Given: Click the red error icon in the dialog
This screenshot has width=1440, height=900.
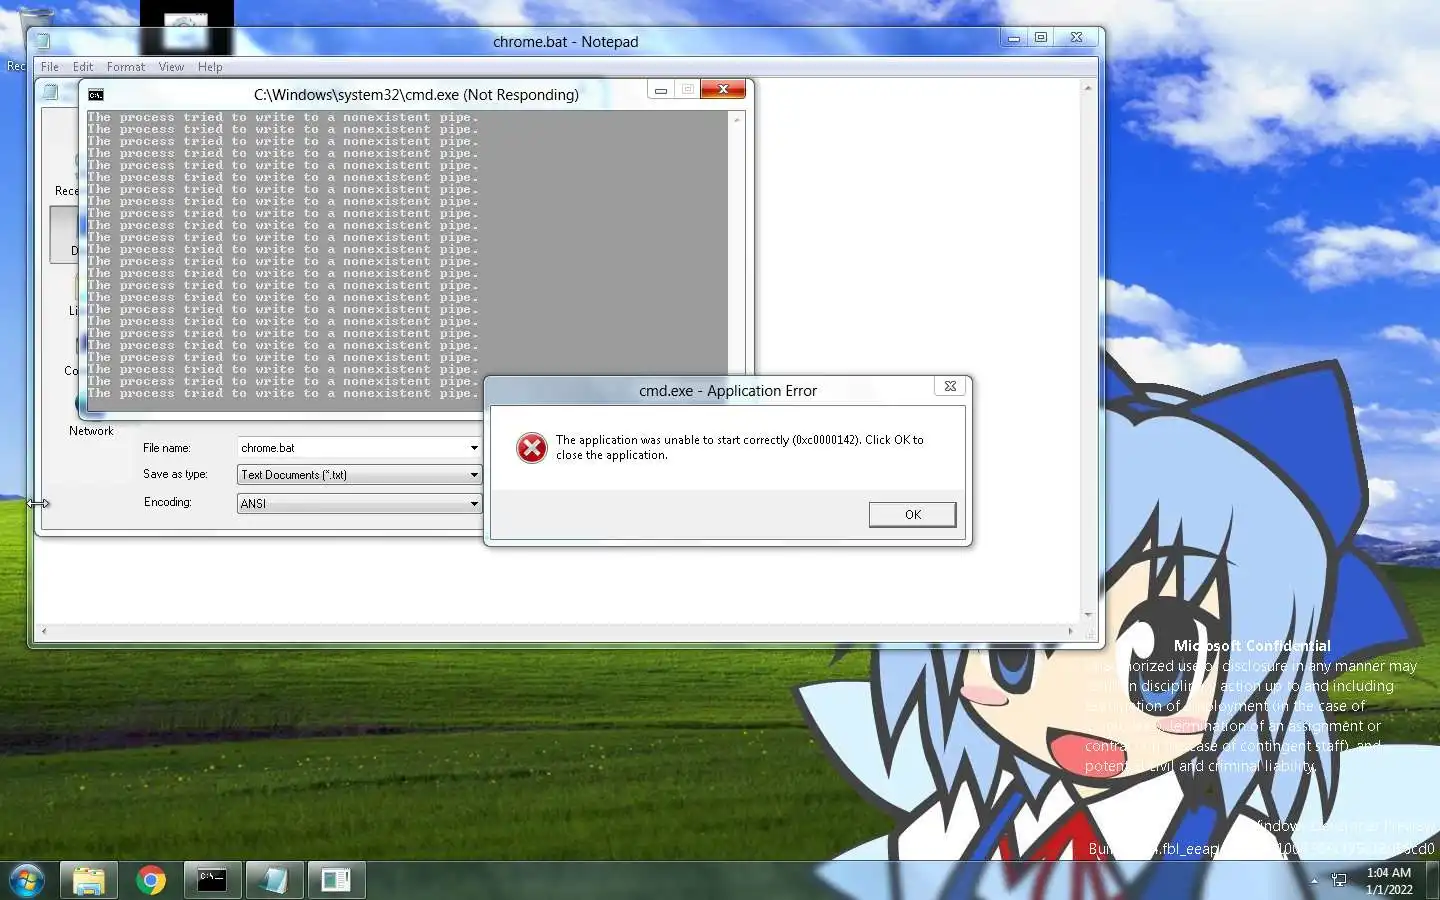Looking at the screenshot, I should [531, 448].
